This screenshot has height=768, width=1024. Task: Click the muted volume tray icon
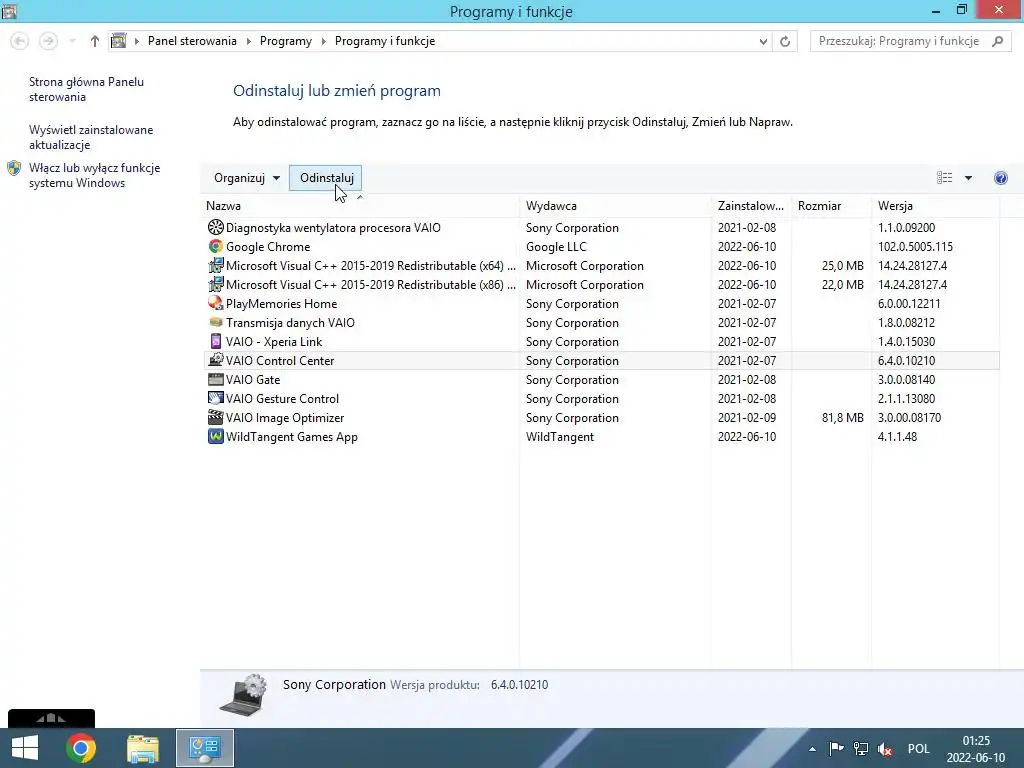(885, 748)
